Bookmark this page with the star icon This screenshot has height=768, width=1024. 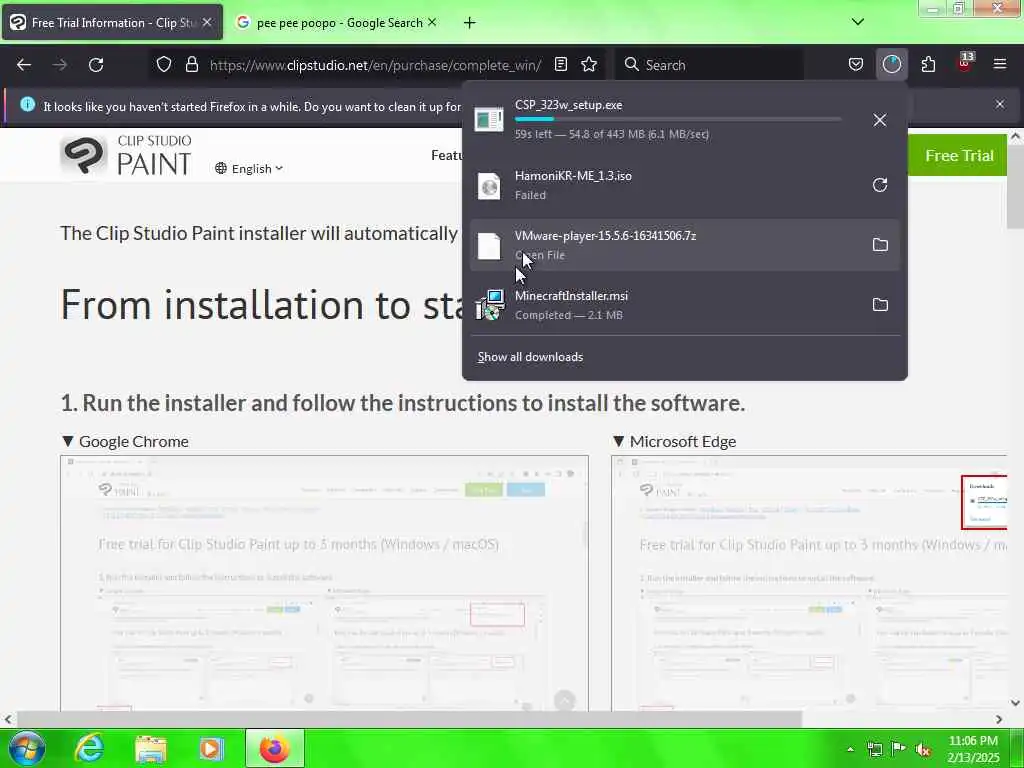[x=589, y=65]
